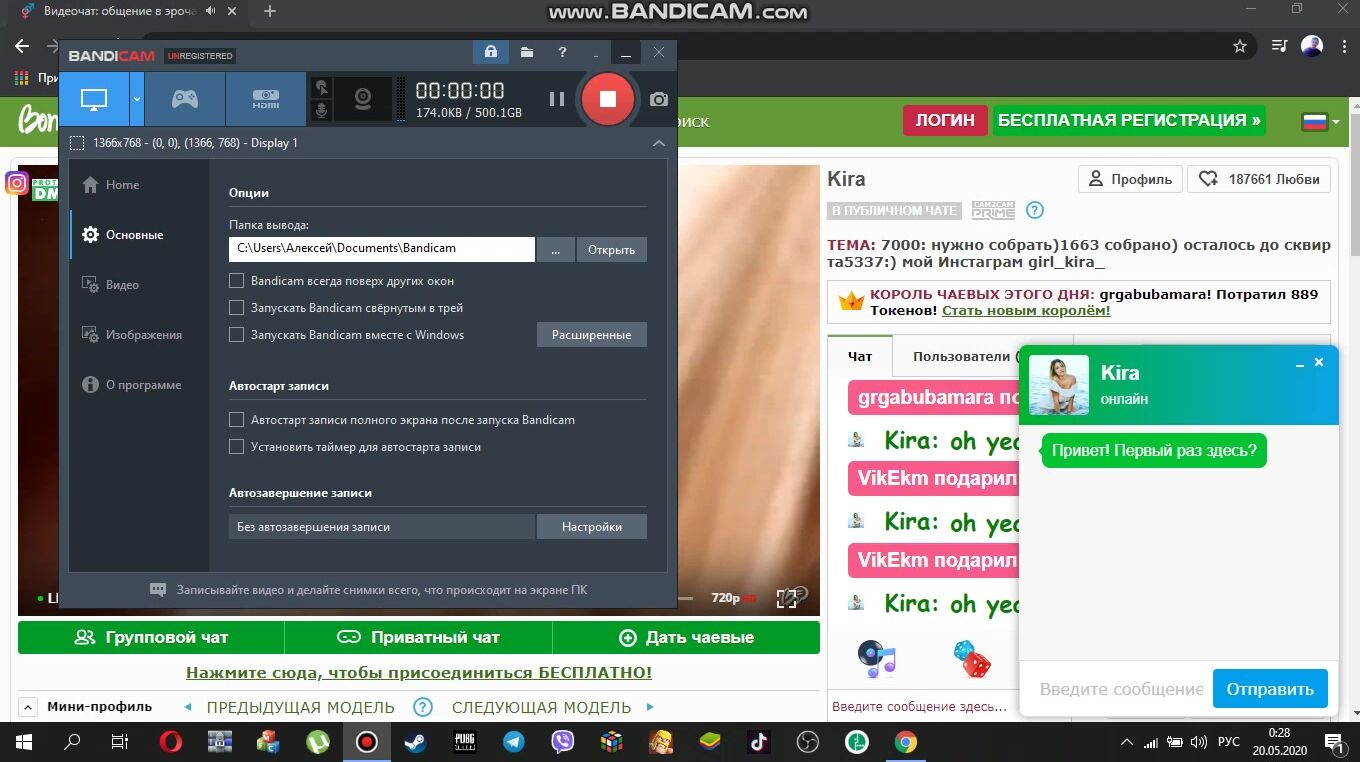Check 'Запускать Bandicam свёрнутым в трей'
1360x762 pixels.
click(x=237, y=308)
